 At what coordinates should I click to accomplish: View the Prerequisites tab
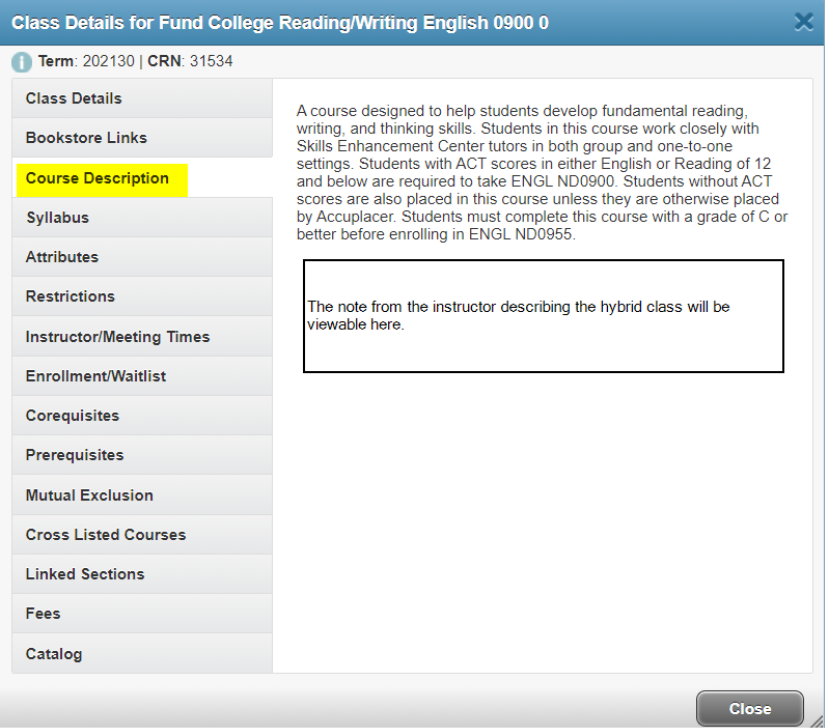(x=75, y=455)
